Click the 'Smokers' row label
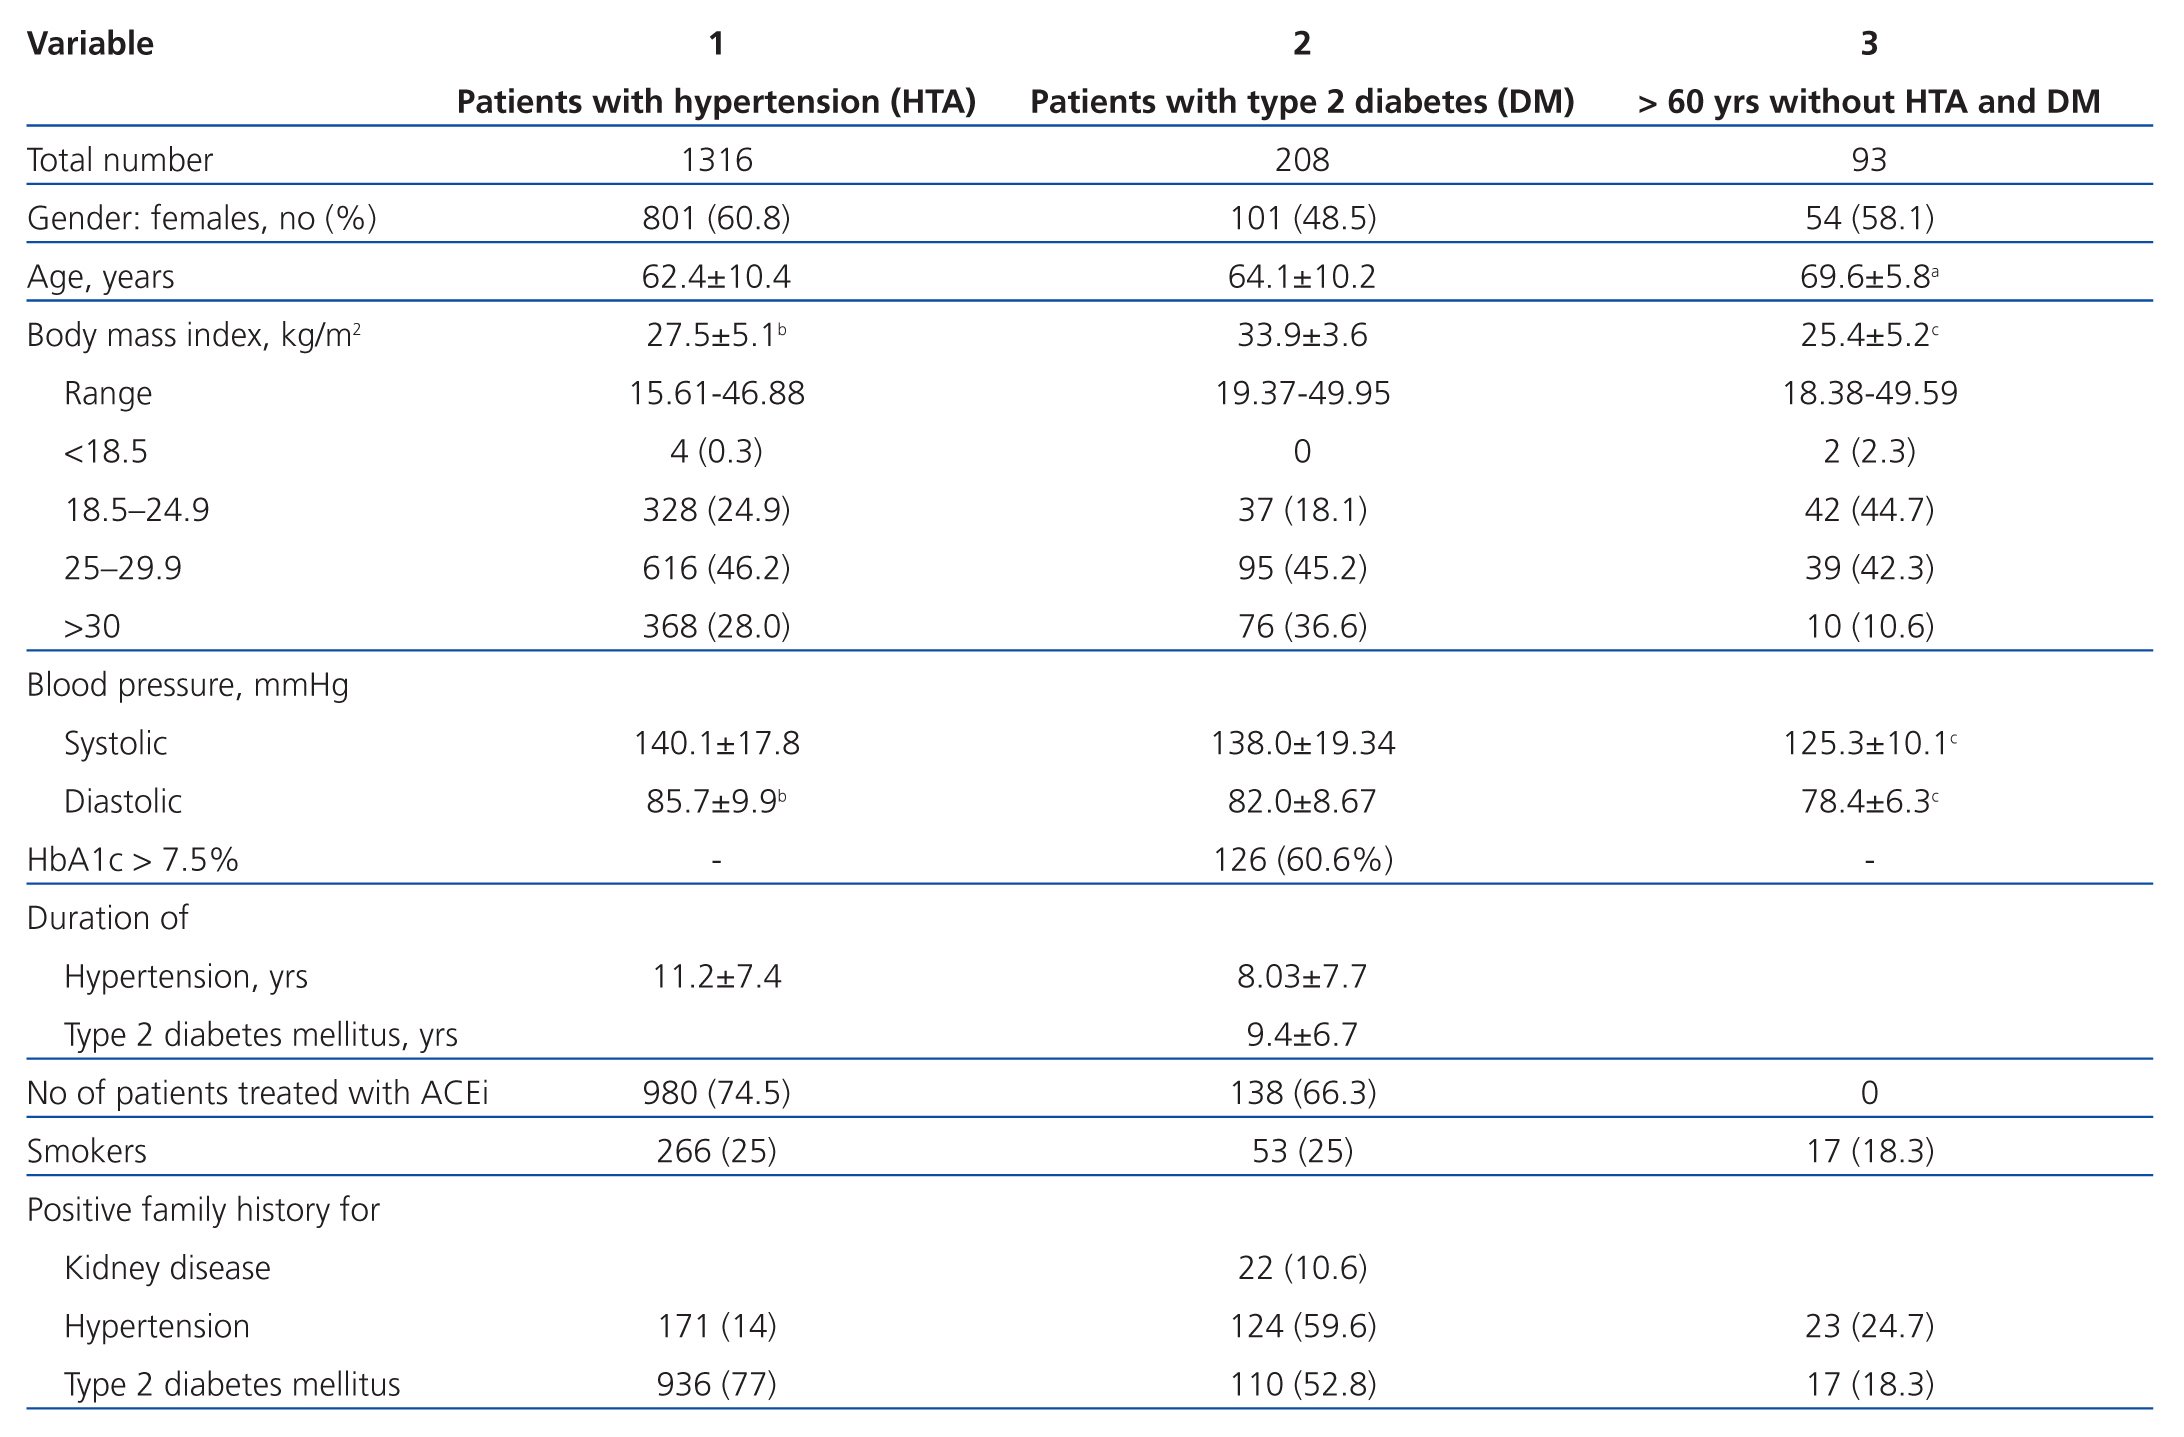This screenshot has width=2184, height=1437. (87, 1152)
